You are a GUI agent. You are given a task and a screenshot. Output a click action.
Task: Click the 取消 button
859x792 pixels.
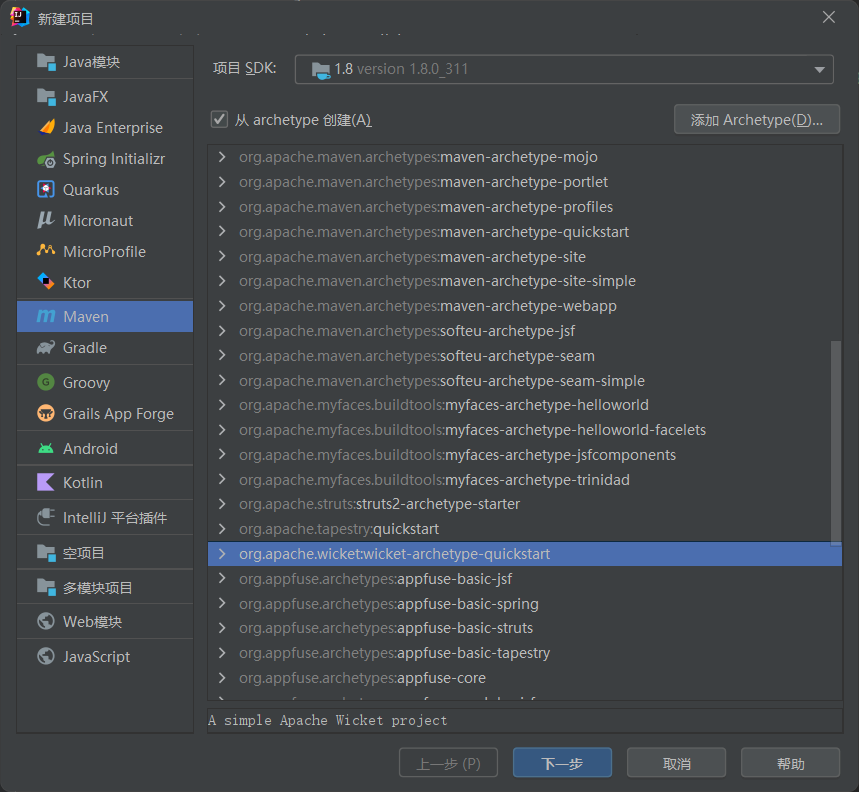677,763
